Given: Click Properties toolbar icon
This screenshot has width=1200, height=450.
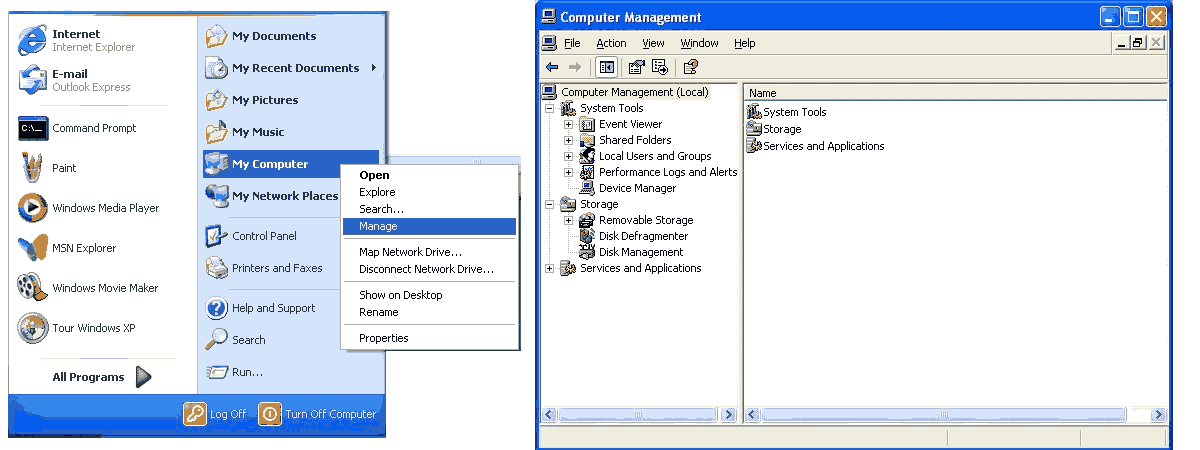Looking at the screenshot, I should click(636, 67).
